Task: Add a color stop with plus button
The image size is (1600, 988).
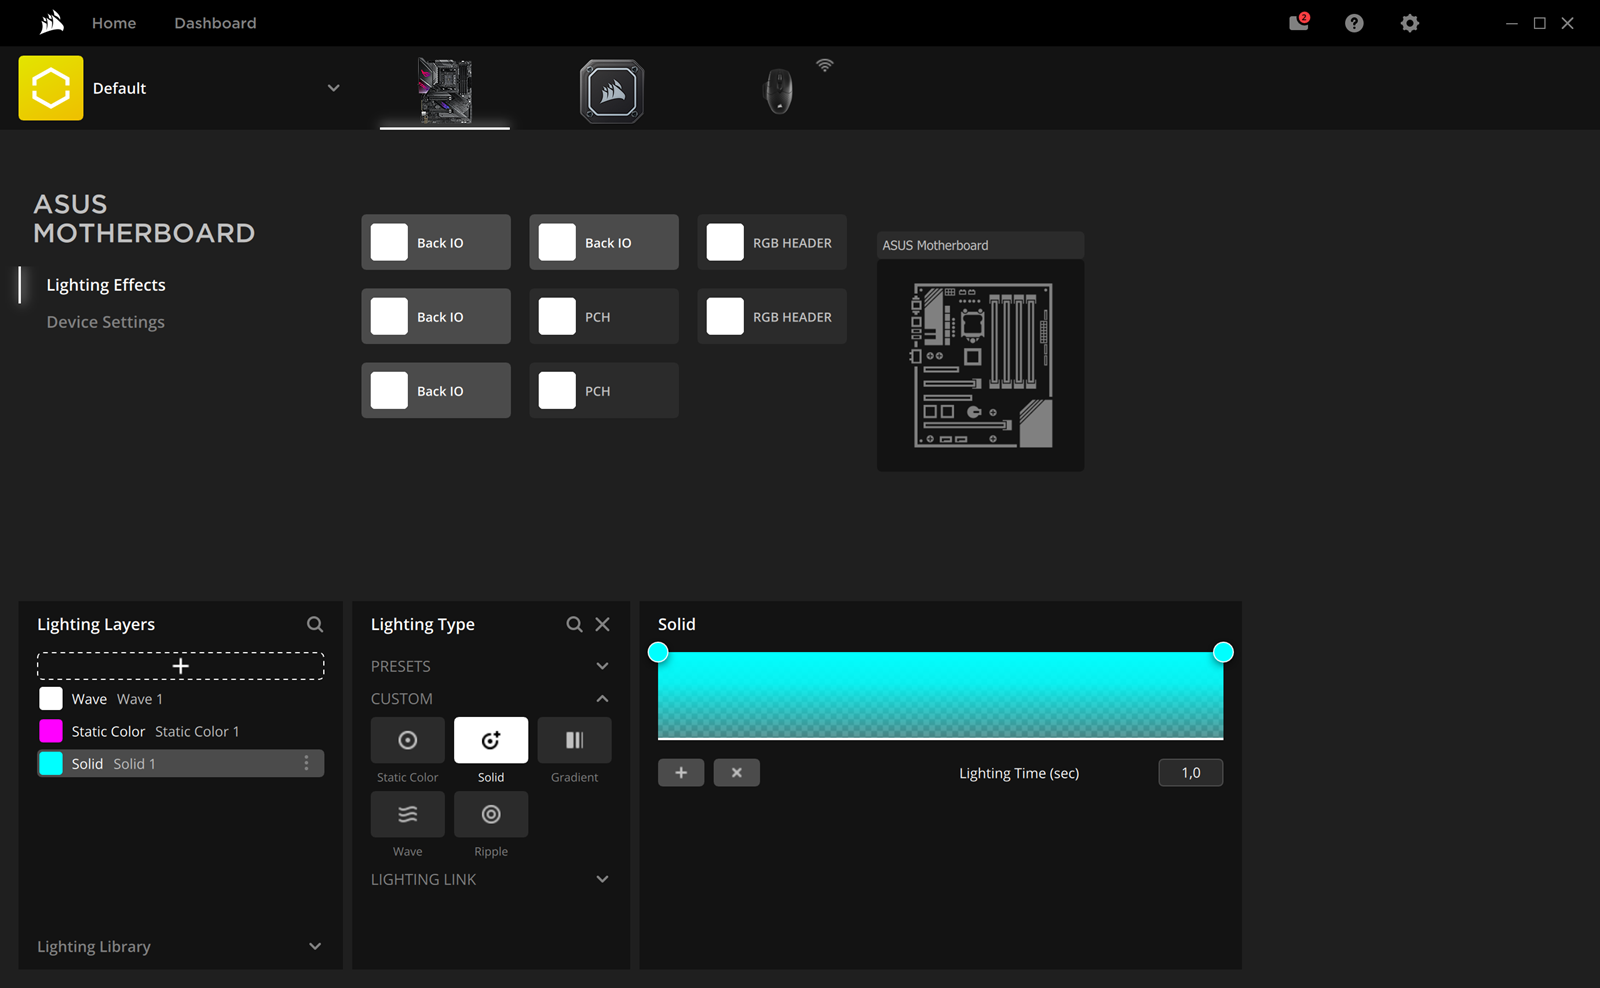Action: [681, 772]
